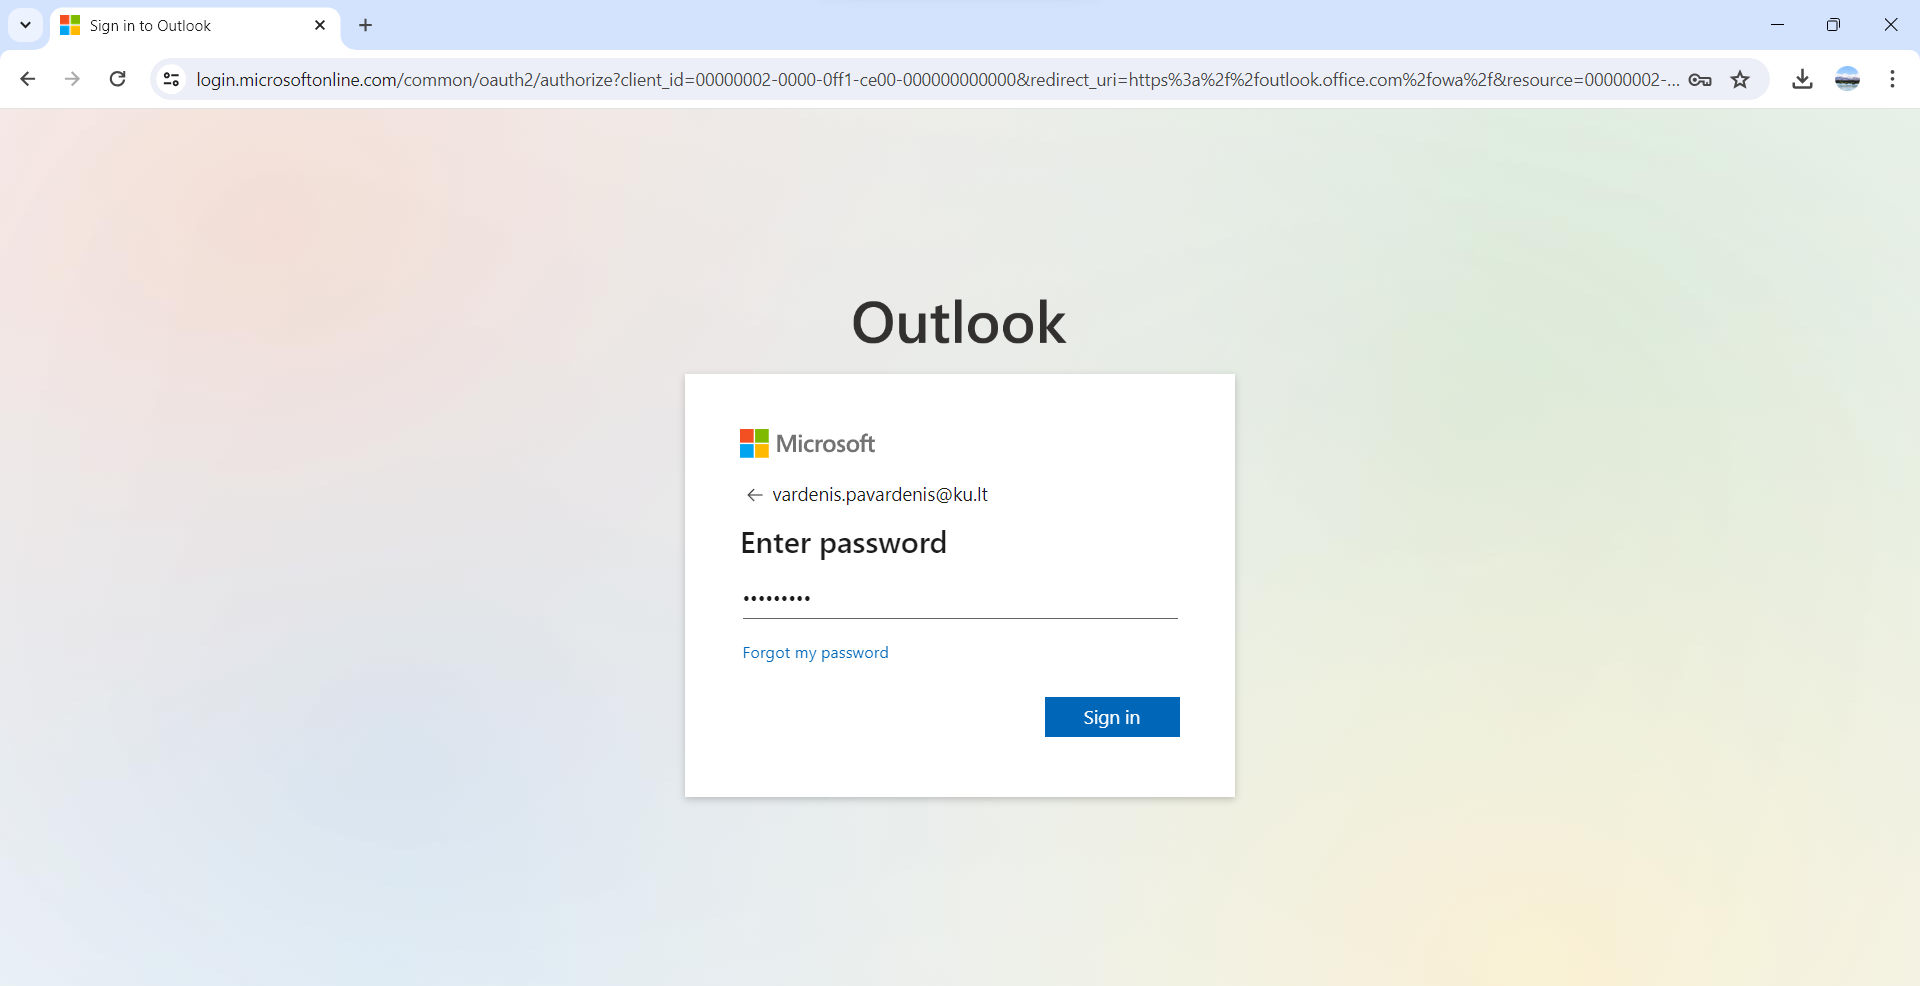The height and width of the screenshot is (986, 1920).
Task: Open the tab search chevron
Action: click(x=25, y=25)
